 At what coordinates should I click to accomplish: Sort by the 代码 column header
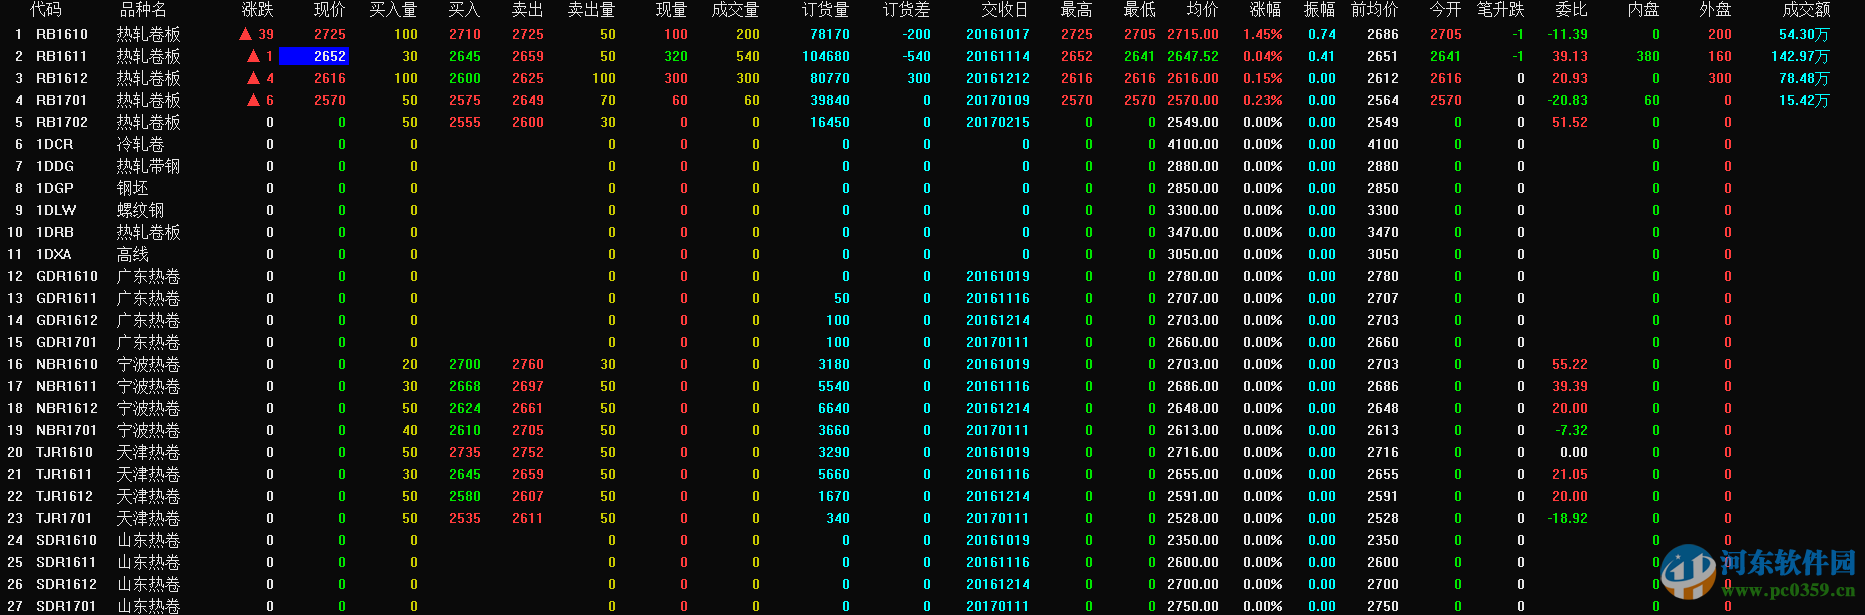[46, 9]
